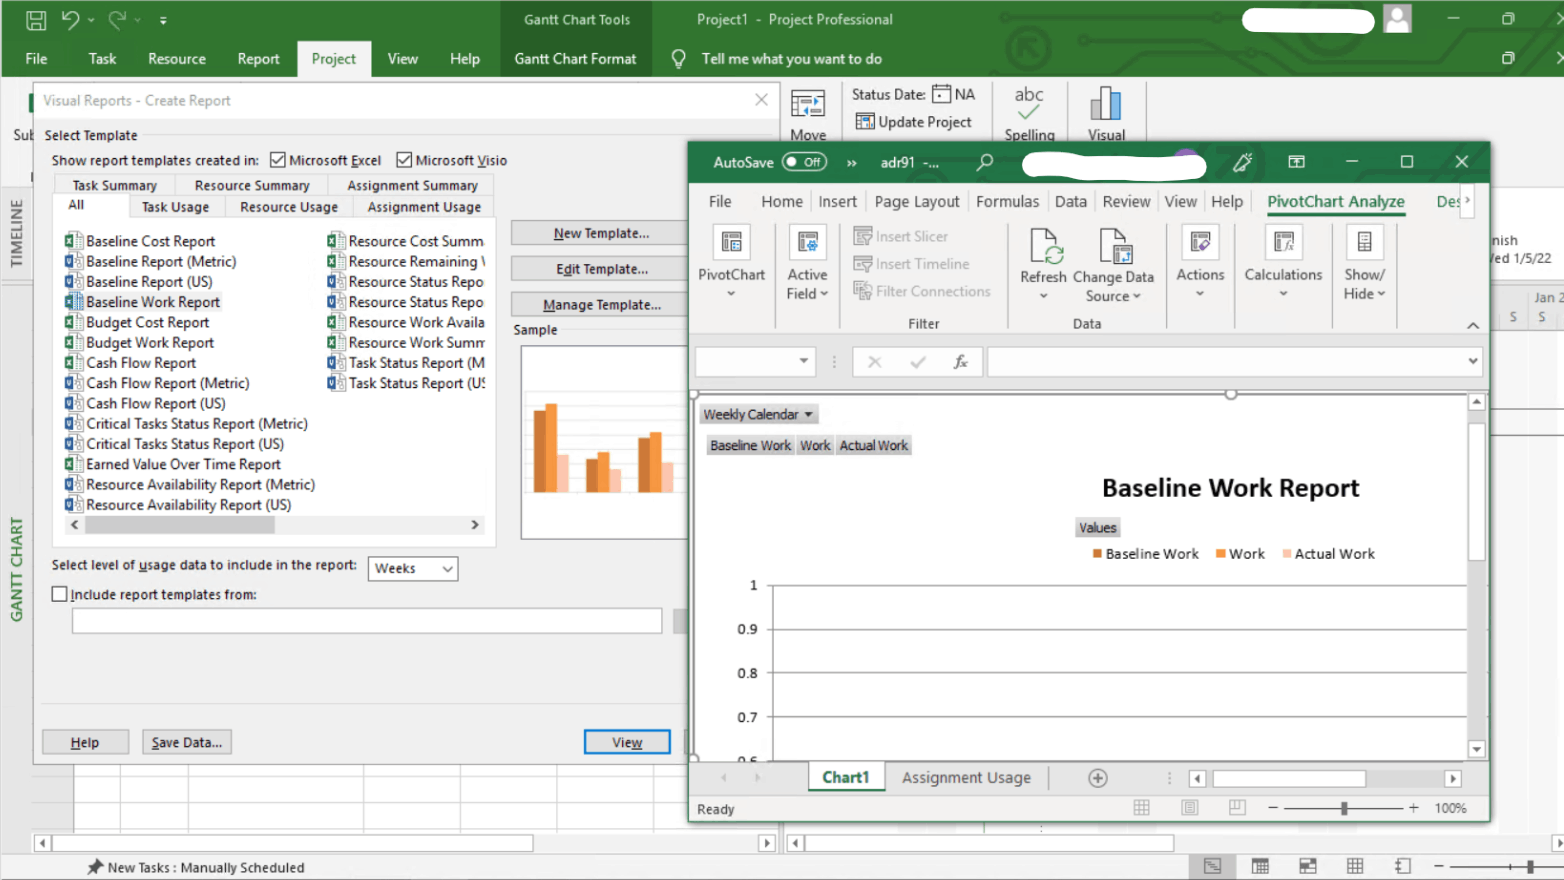Switch to Assignment Usage sheet tab
The width and height of the screenshot is (1564, 880).
pos(966,778)
